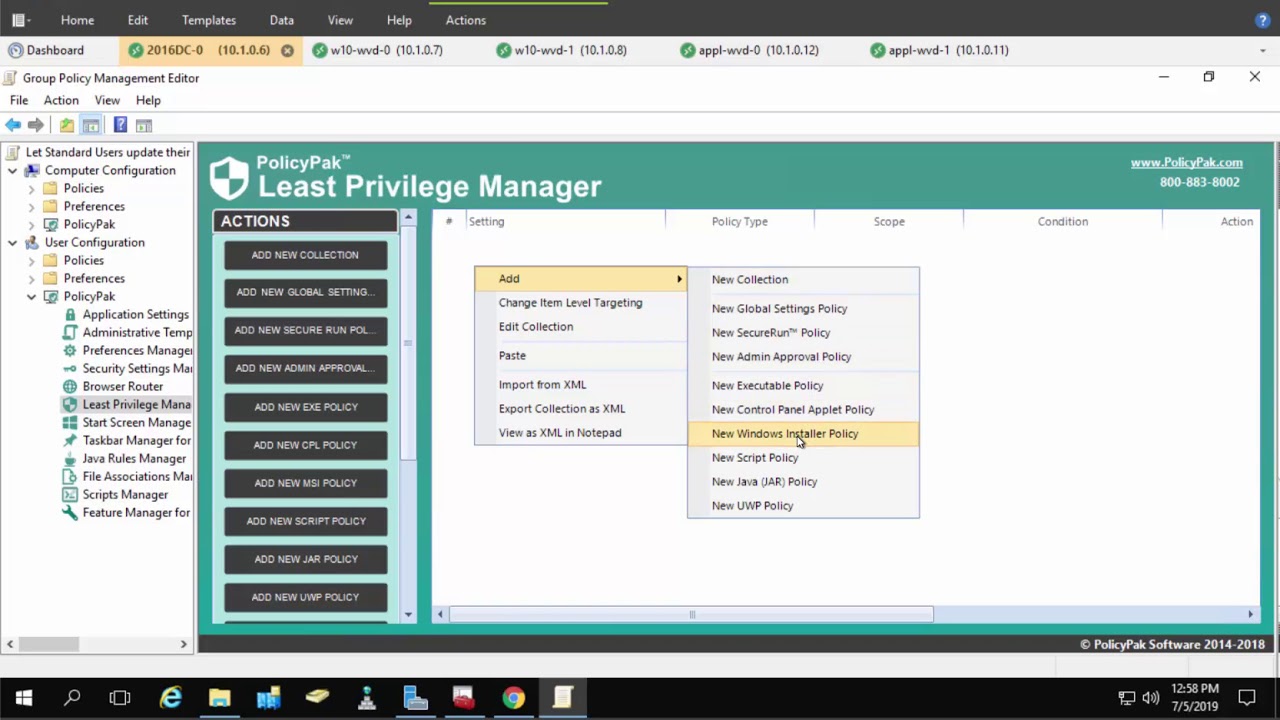
Task: Choose Export Collection as XML
Action: point(580,408)
